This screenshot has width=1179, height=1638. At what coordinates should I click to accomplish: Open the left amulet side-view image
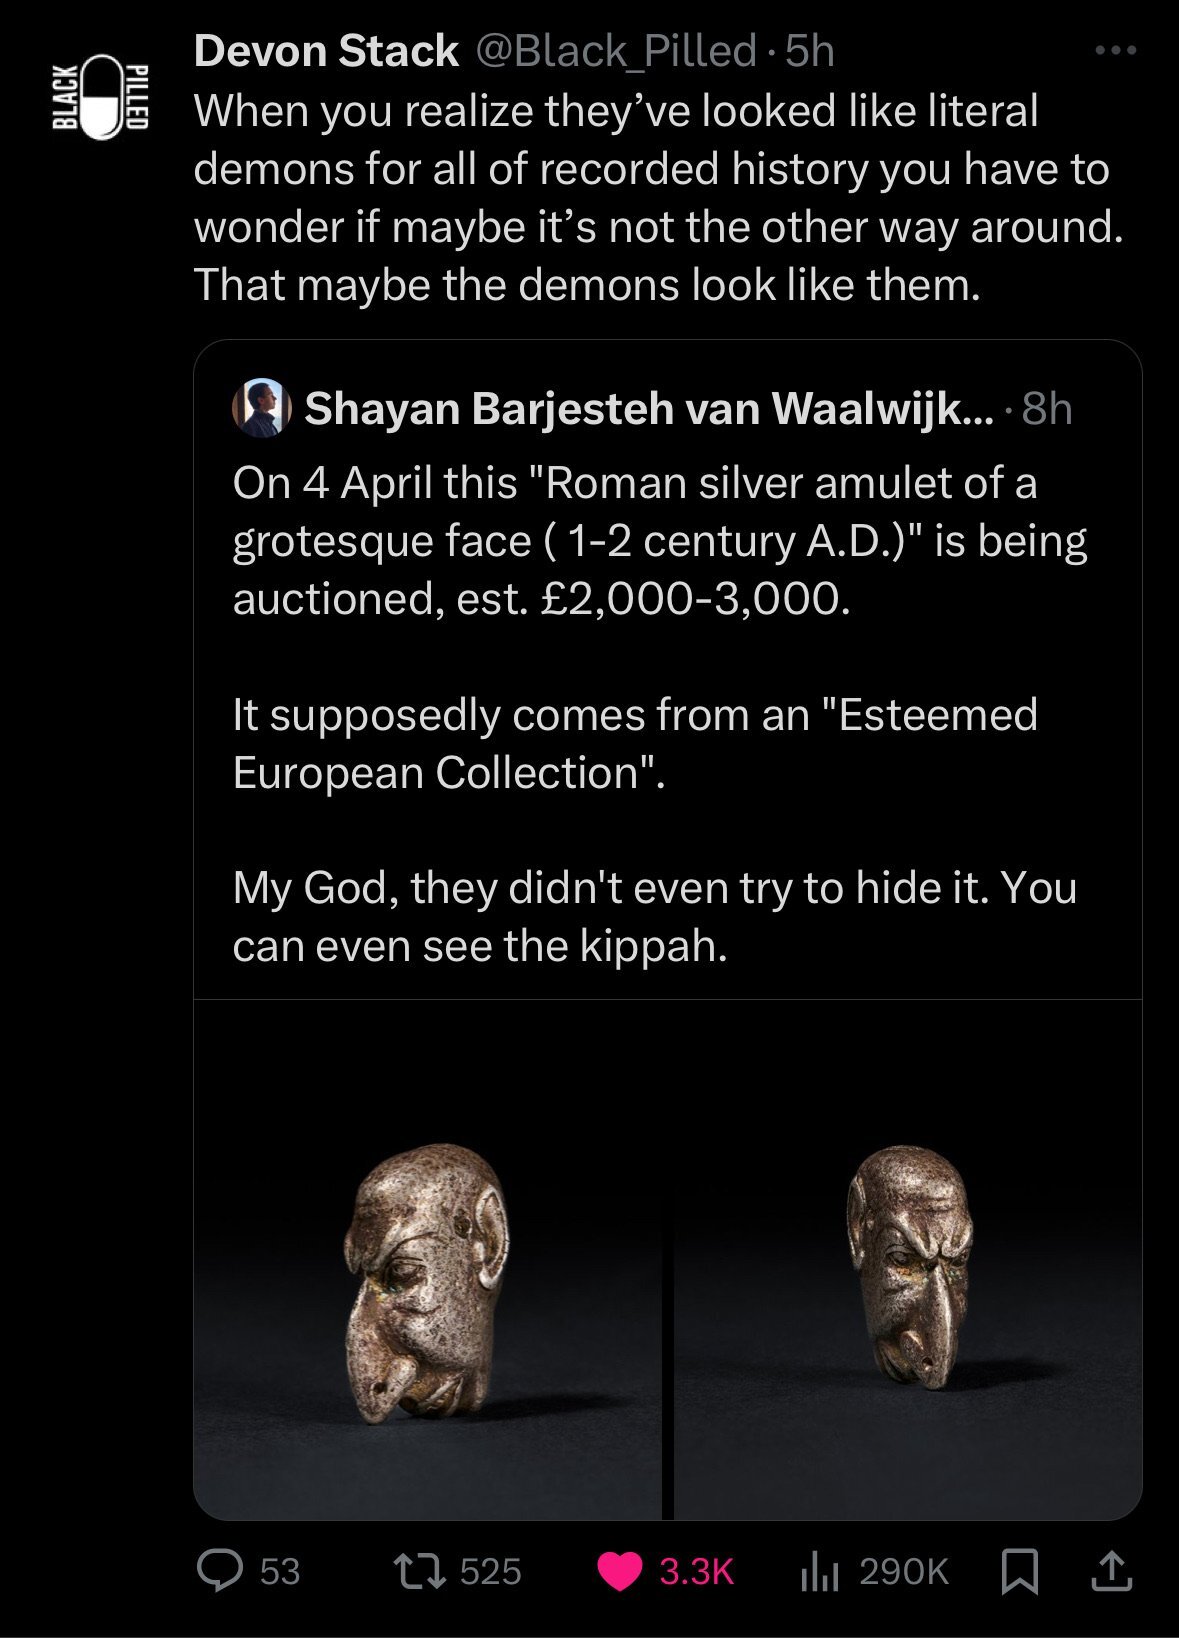427,1259
